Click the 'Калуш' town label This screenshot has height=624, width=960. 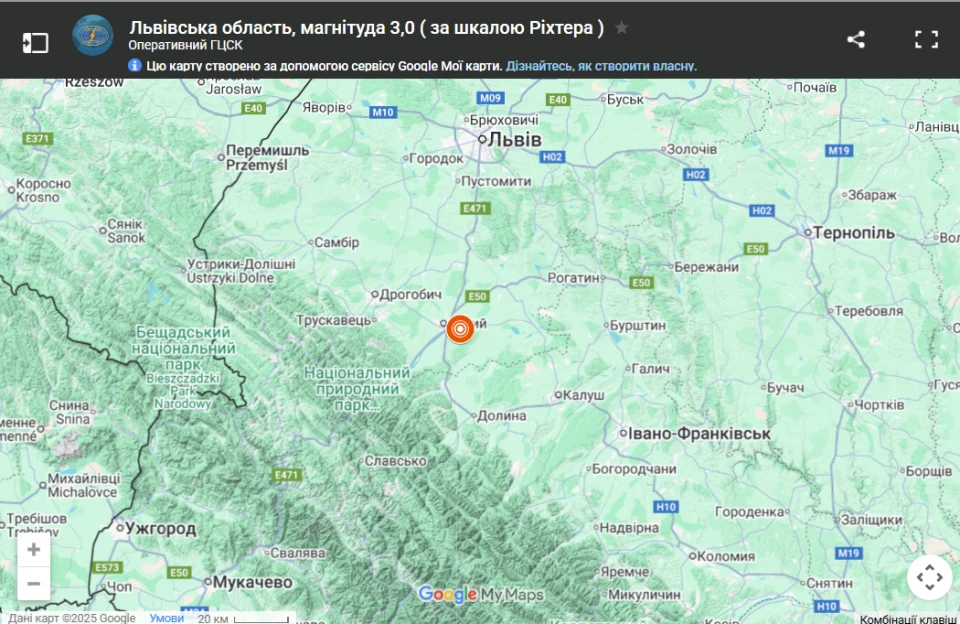583,395
